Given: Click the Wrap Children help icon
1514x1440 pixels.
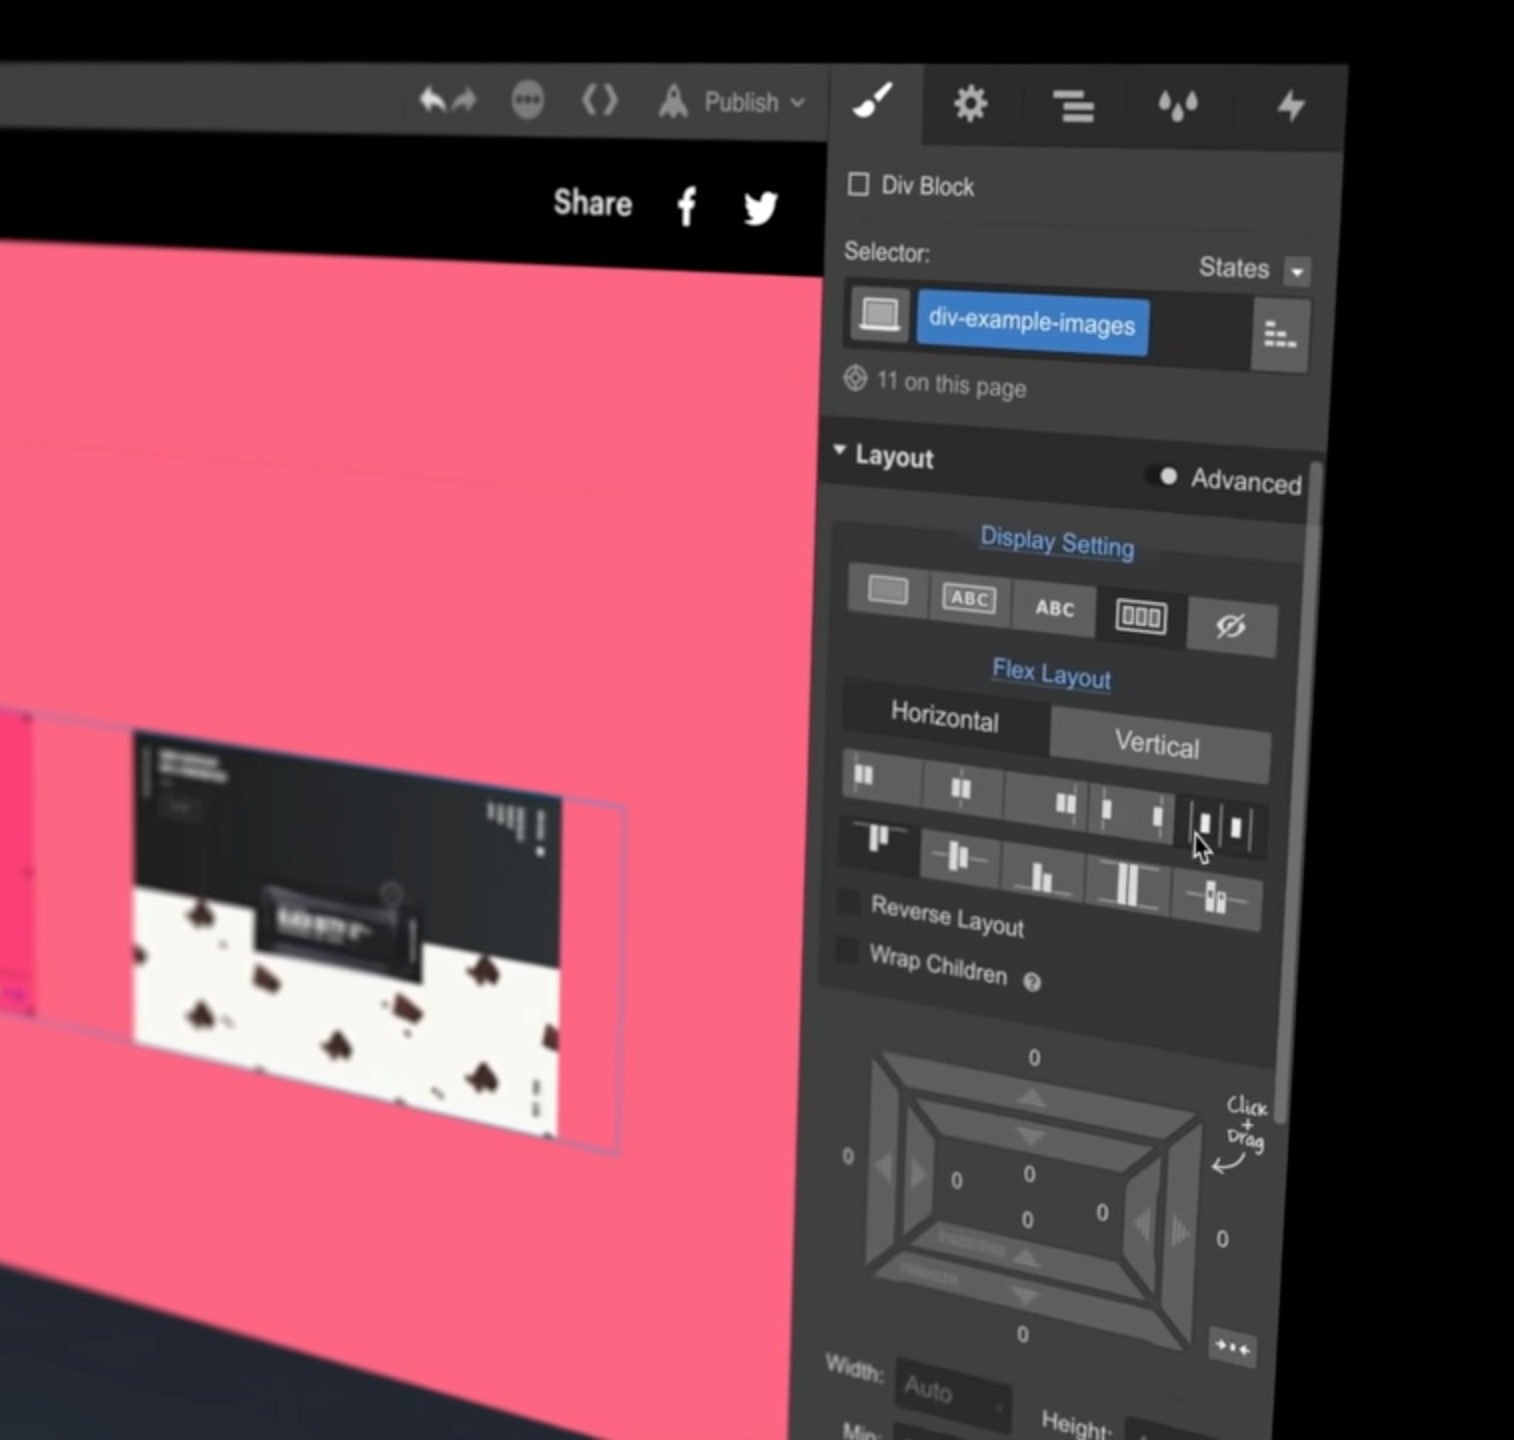Looking at the screenshot, I should pos(1032,982).
